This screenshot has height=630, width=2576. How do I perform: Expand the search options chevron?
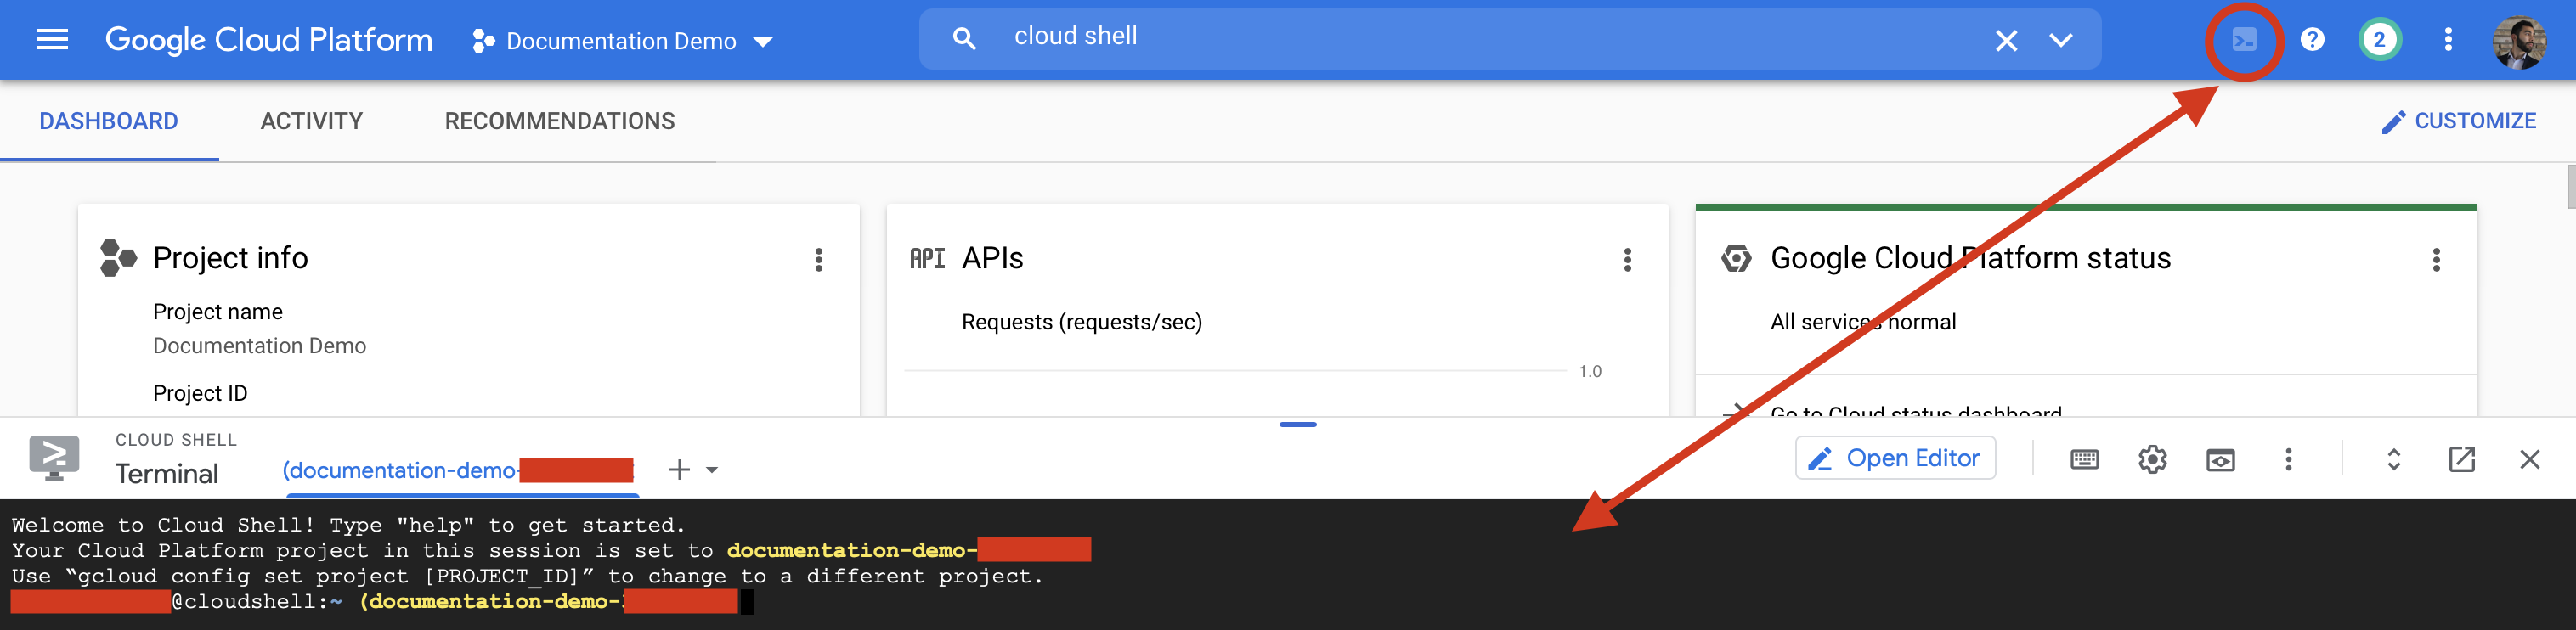pyautogui.click(x=2061, y=40)
